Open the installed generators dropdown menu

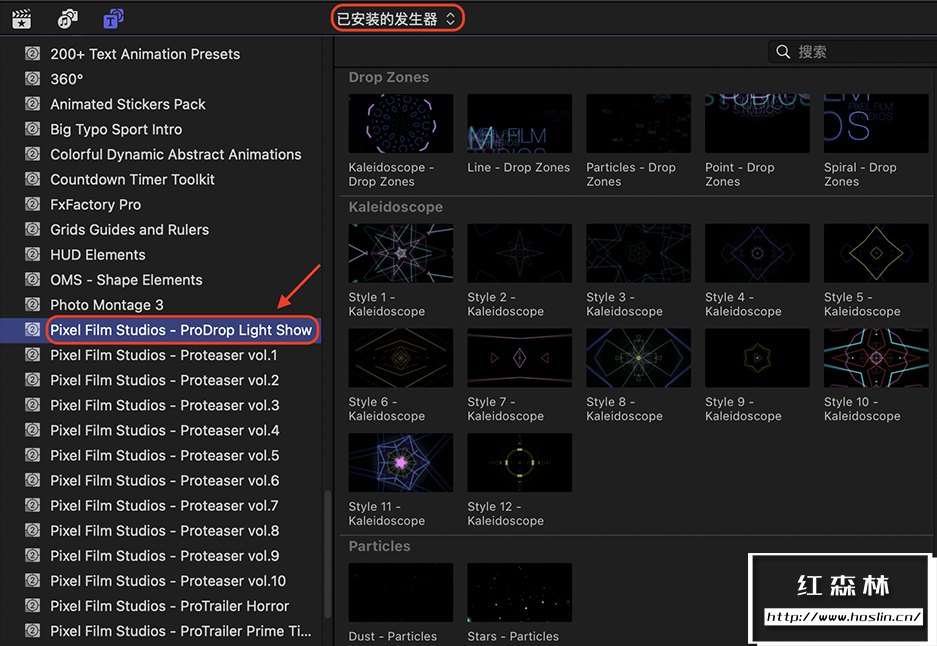(397, 19)
